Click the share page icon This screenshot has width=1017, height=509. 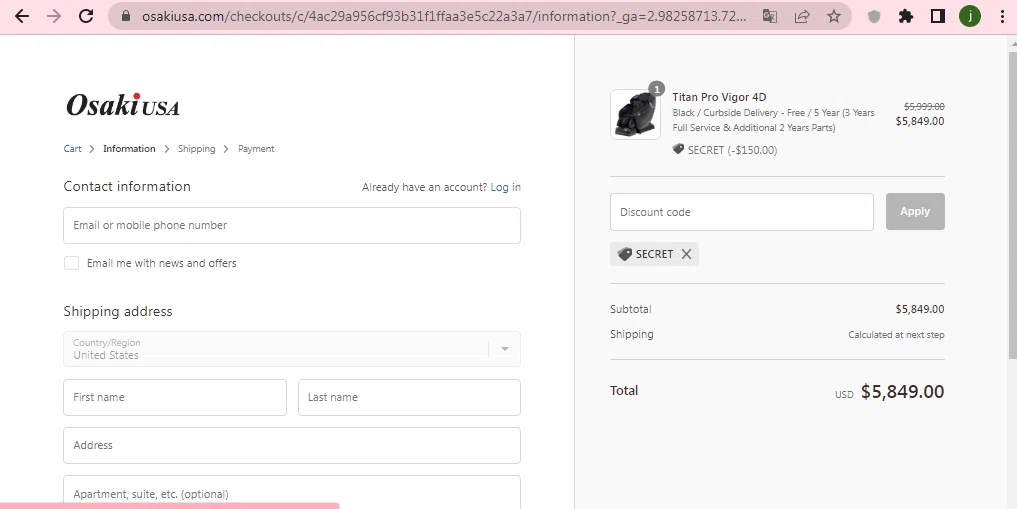coord(802,16)
